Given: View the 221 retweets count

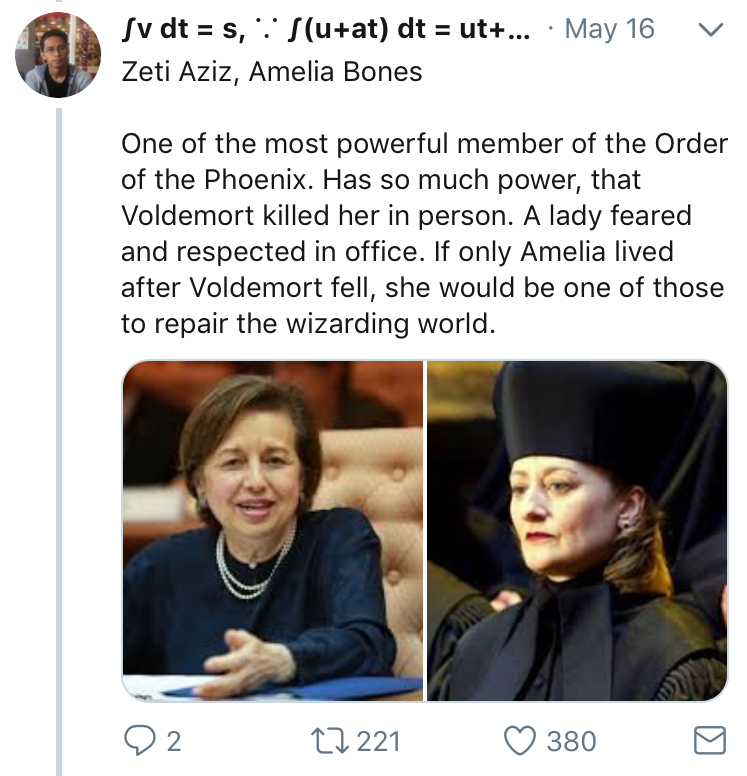Looking at the screenshot, I should [378, 741].
